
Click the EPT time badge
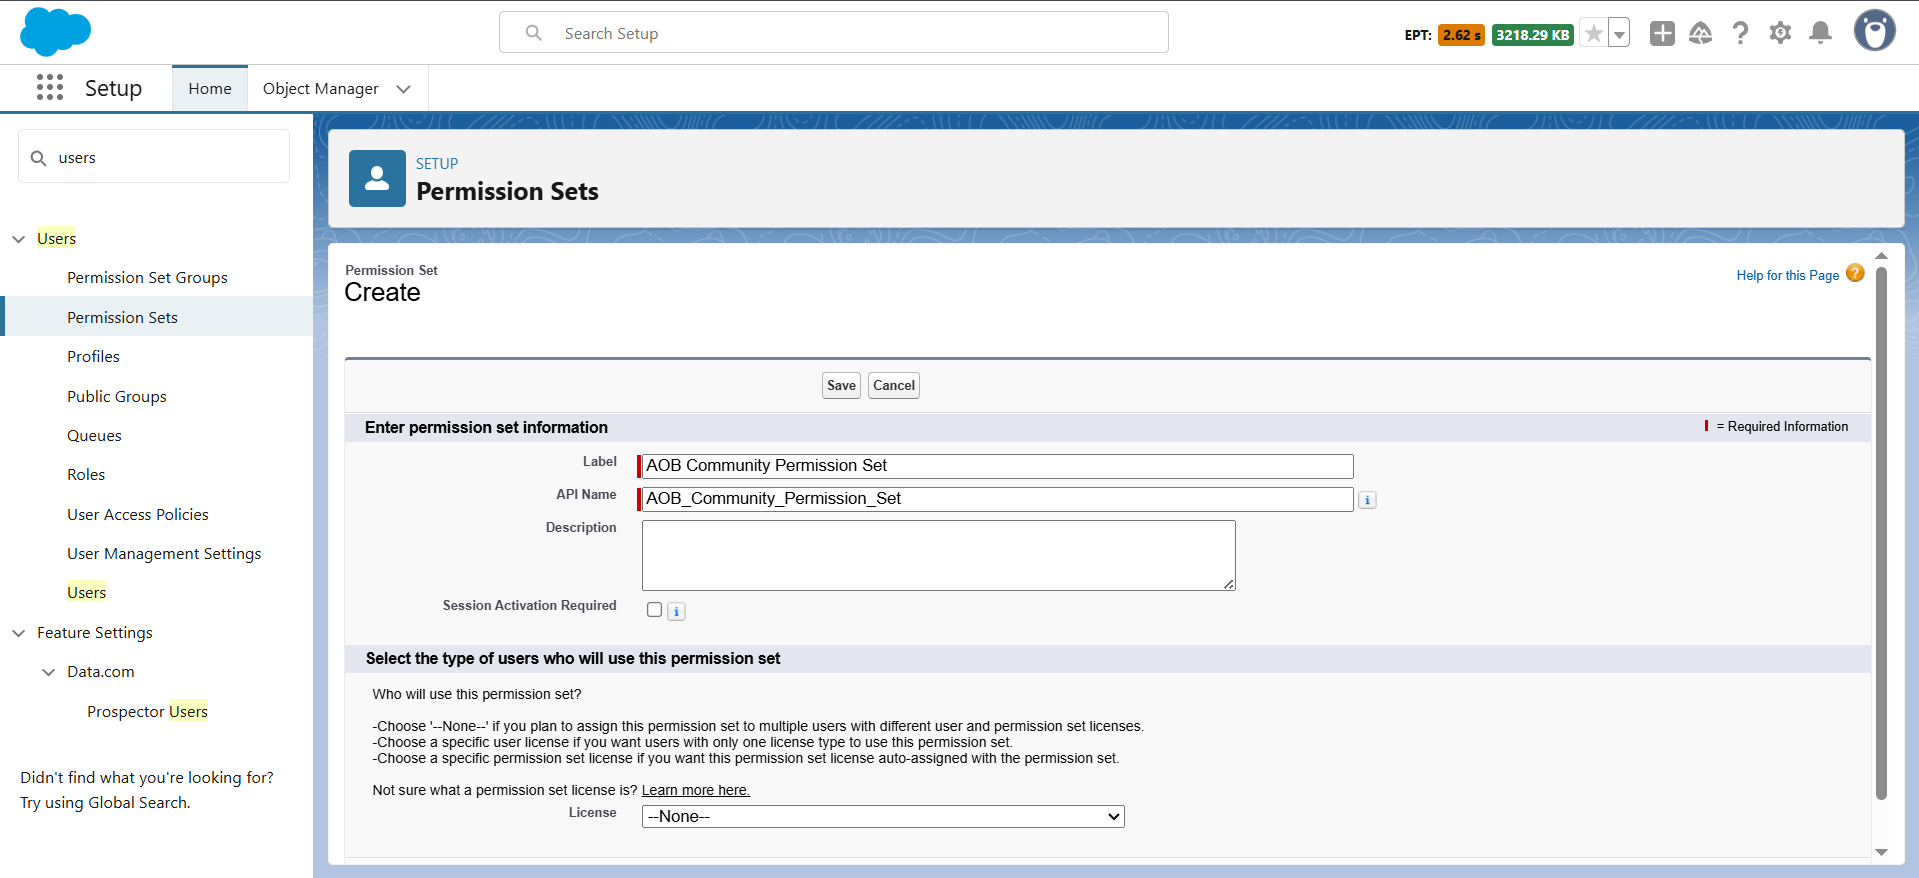[x=1461, y=35]
